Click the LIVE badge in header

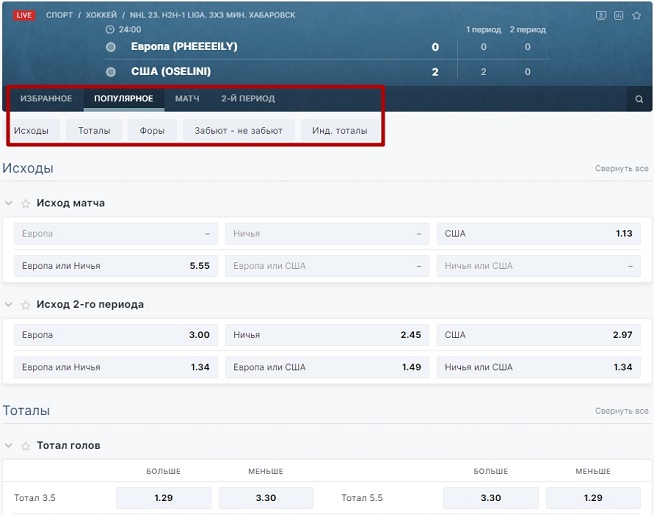point(24,16)
